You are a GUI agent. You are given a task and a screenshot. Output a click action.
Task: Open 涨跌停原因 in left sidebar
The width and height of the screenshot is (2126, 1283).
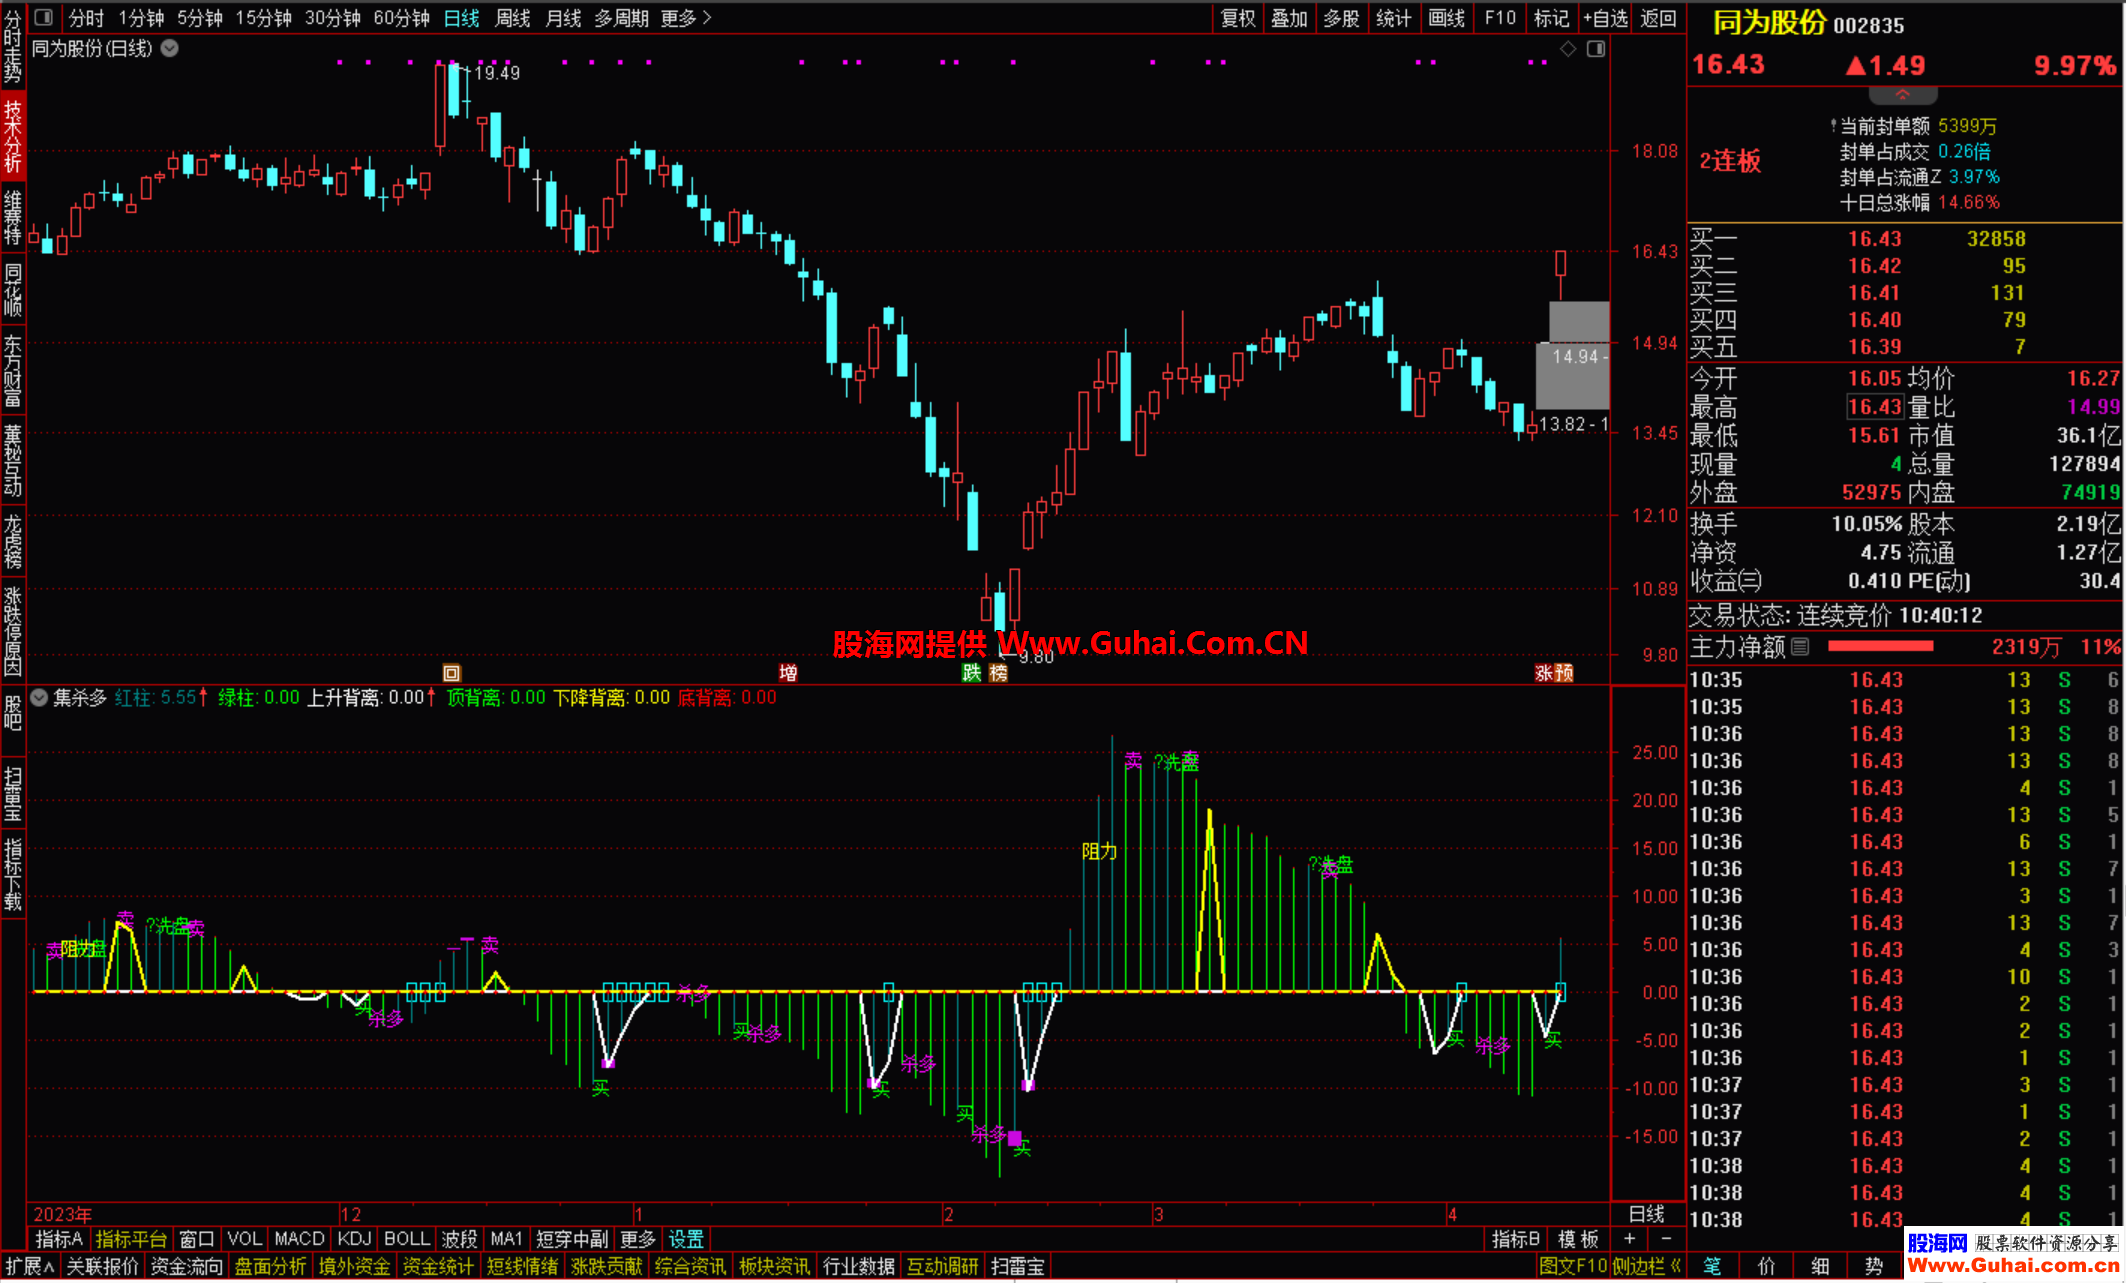[x=12, y=630]
